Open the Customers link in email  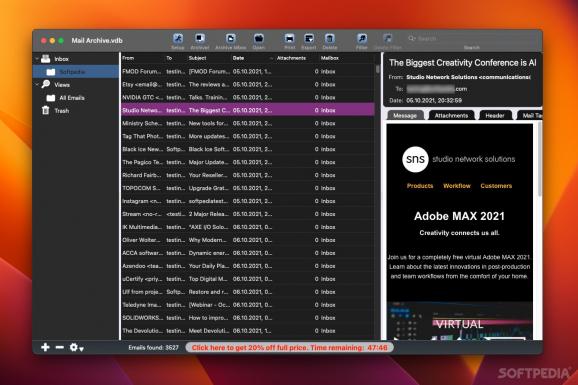pyautogui.click(x=496, y=186)
